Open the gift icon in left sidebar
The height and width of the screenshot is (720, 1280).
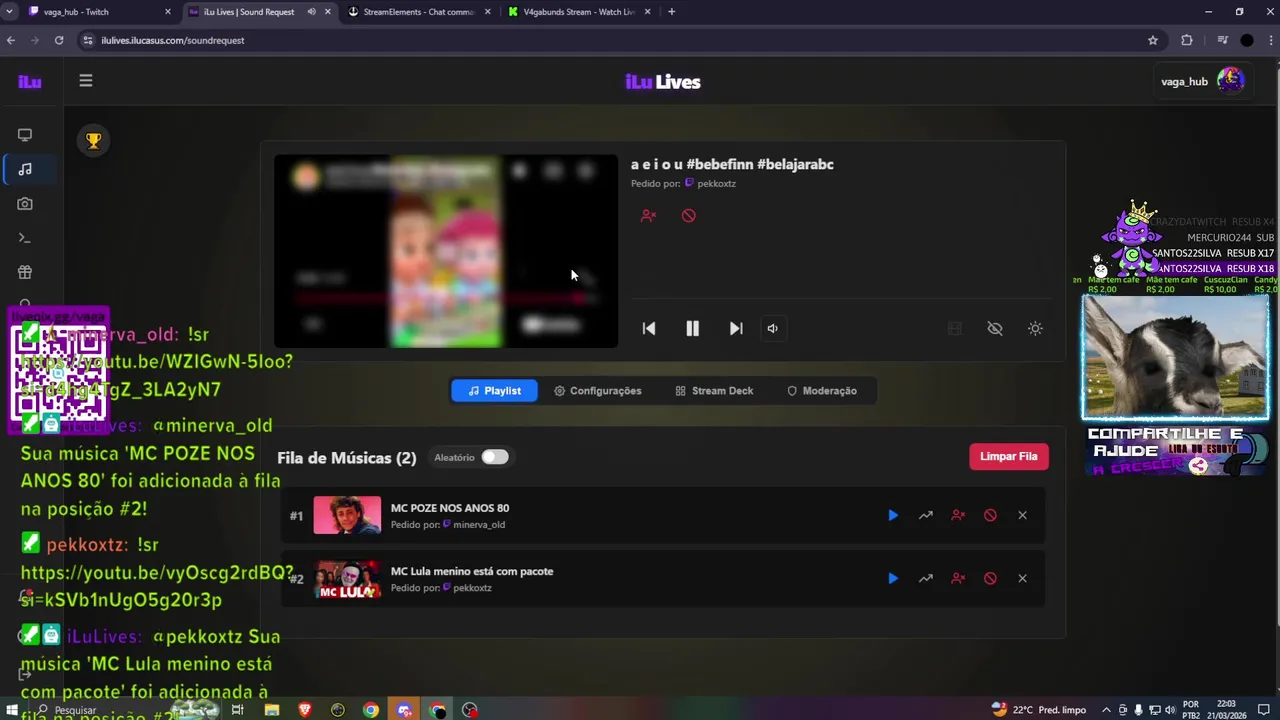(x=25, y=272)
